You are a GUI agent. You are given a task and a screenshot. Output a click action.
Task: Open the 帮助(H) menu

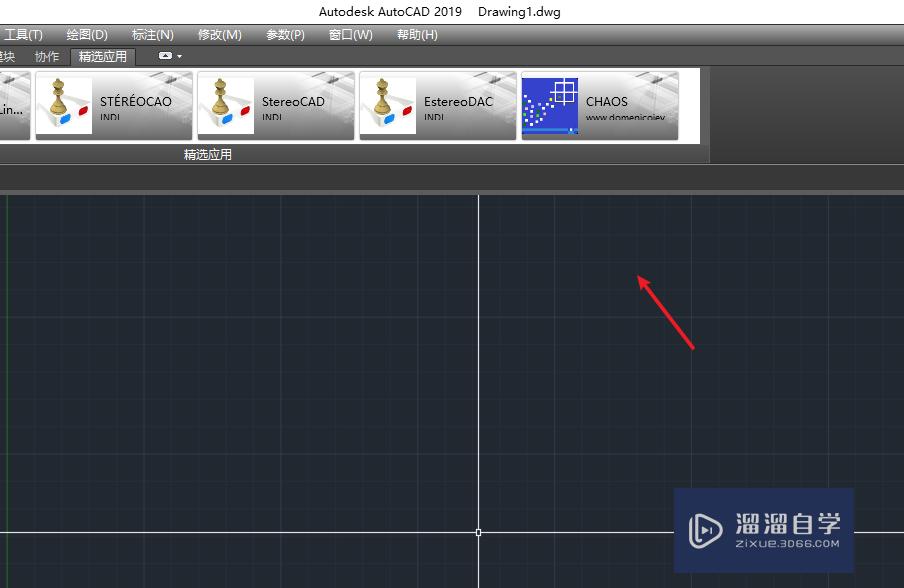pos(417,35)
